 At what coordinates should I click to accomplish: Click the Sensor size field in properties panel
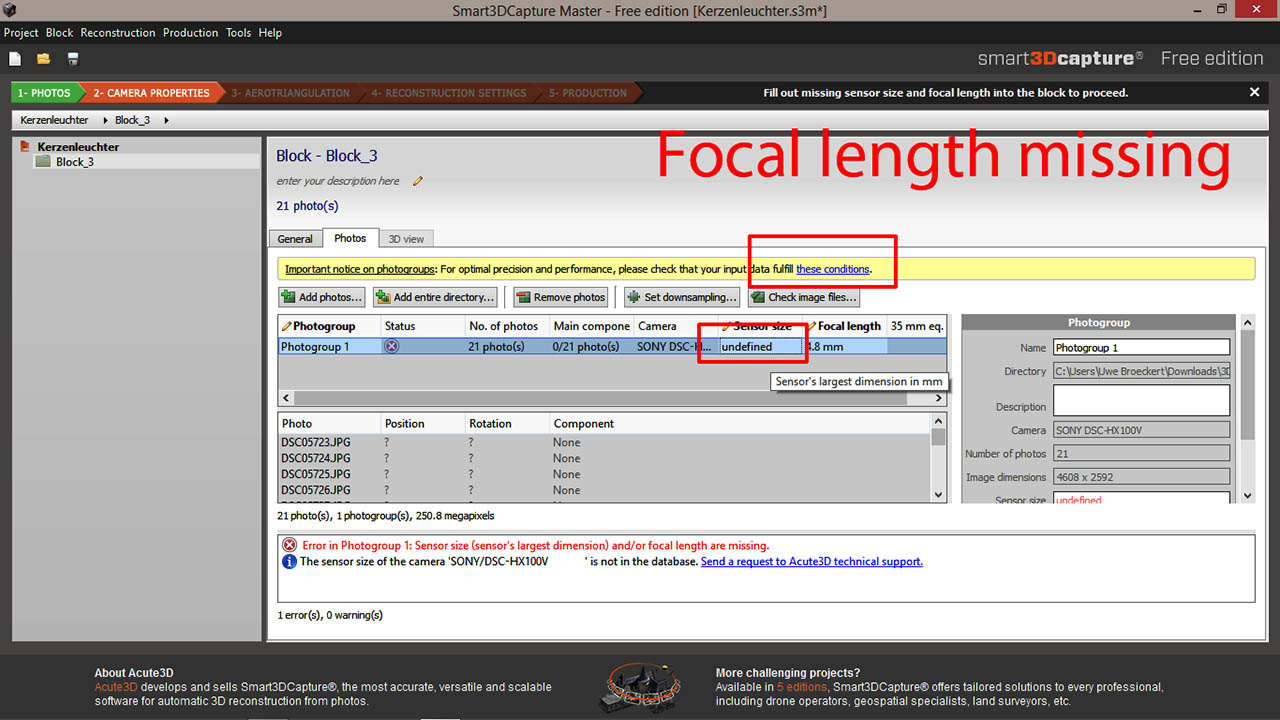point(1141,498)
